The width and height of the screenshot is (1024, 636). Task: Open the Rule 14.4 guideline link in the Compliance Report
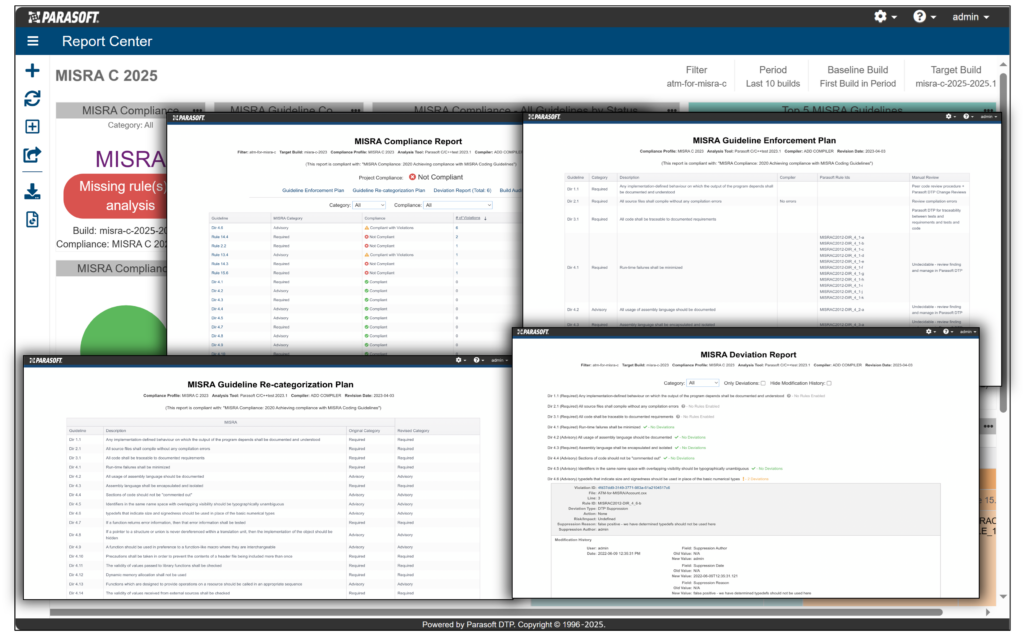219,237
